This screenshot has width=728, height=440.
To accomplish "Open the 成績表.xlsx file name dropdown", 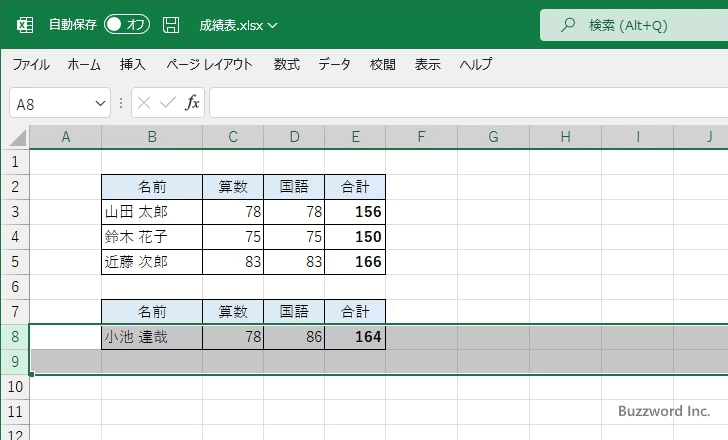I will click(x=238, y=25).
